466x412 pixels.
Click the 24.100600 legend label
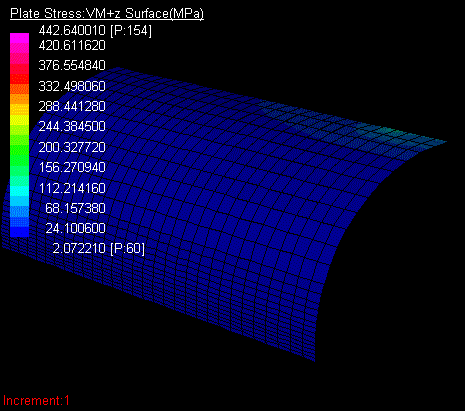pos(75,228)
